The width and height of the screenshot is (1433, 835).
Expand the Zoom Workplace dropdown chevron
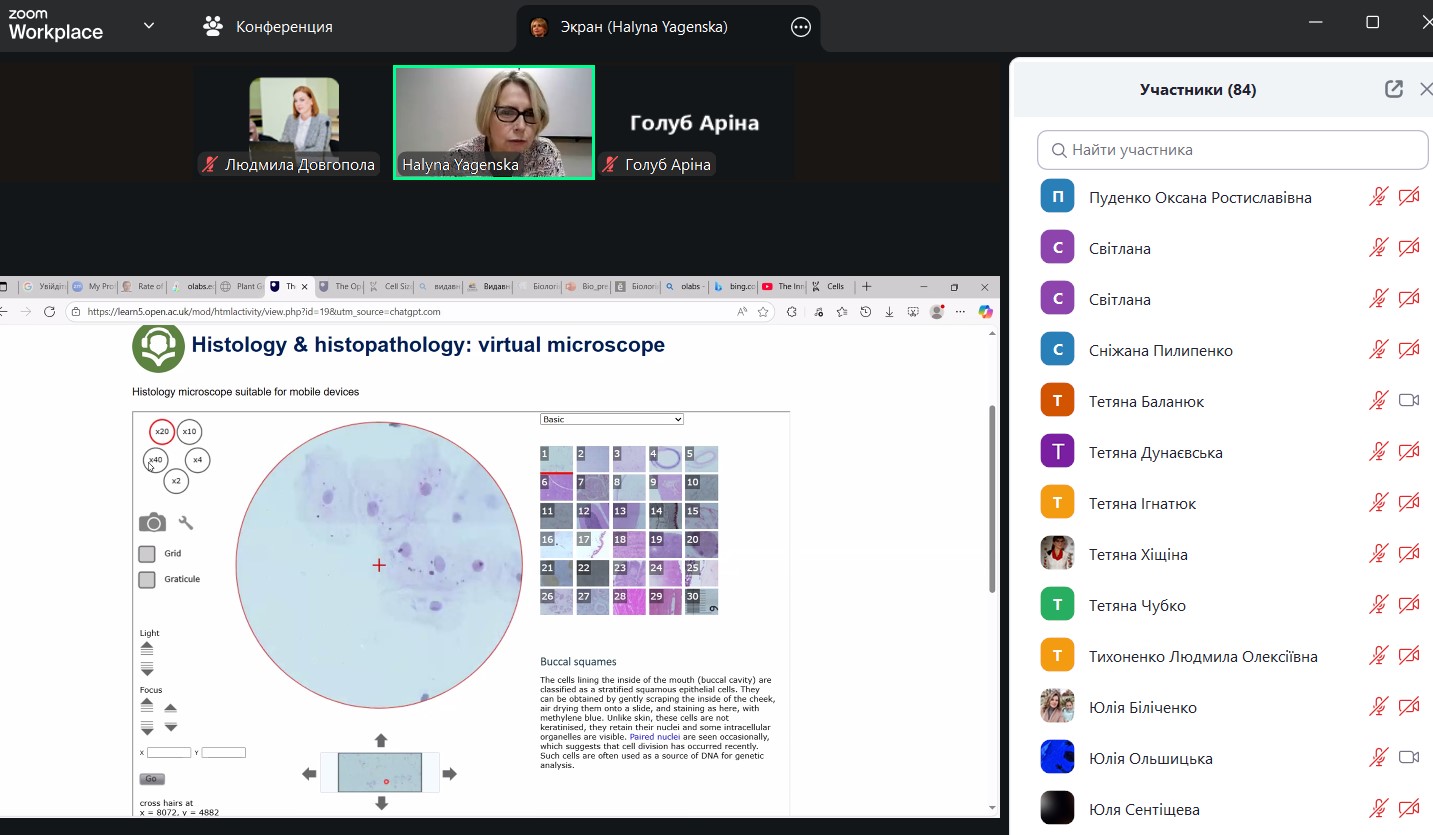tap(149, 26)
